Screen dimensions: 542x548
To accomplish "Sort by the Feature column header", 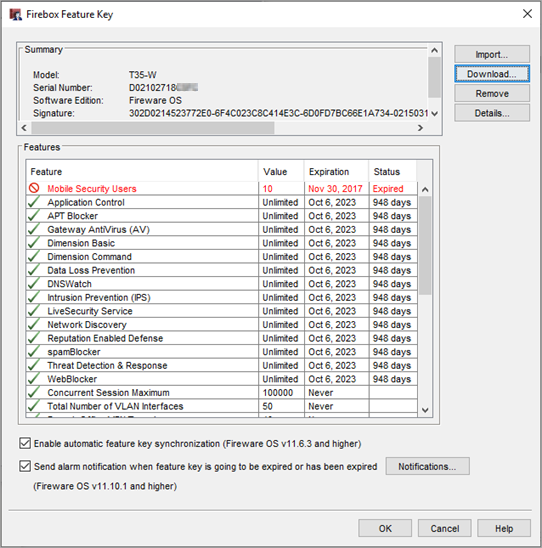I will point(142,172).
